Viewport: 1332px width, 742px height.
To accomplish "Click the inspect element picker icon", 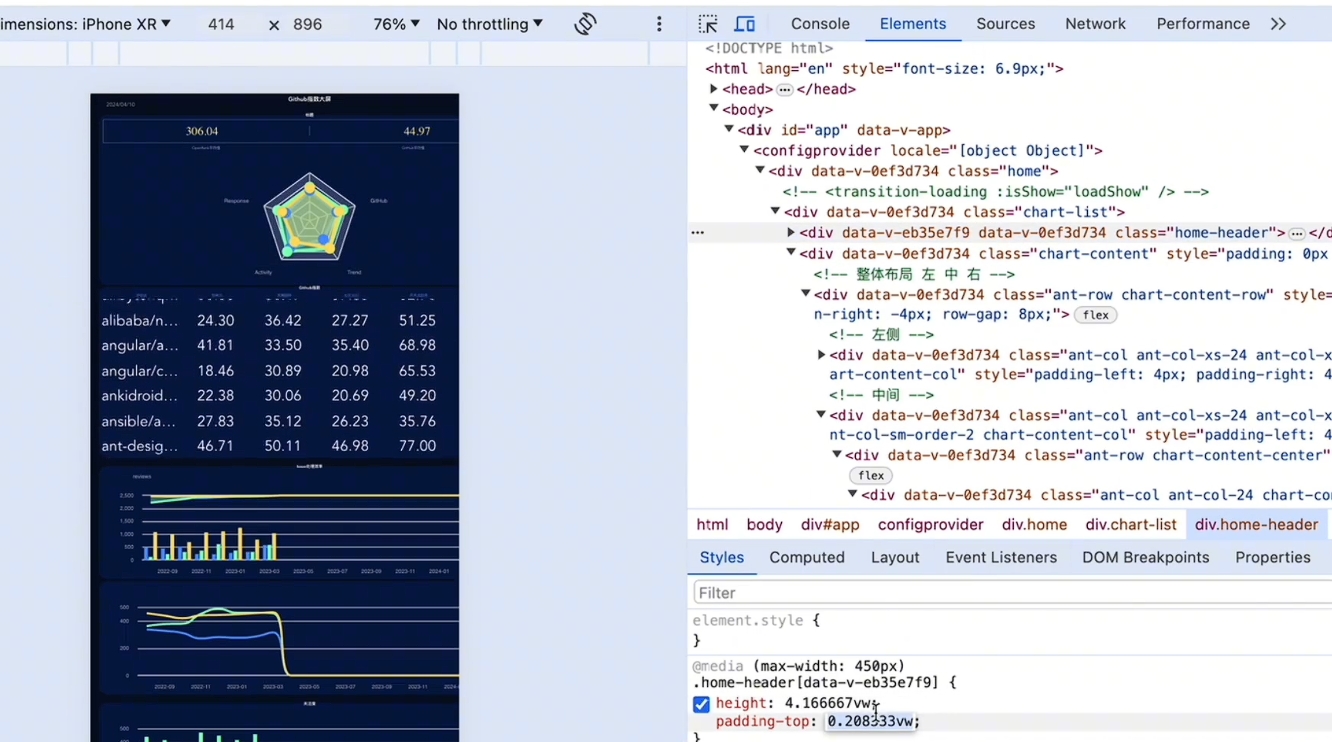I will pyautogui.click(x=708, y=24).
